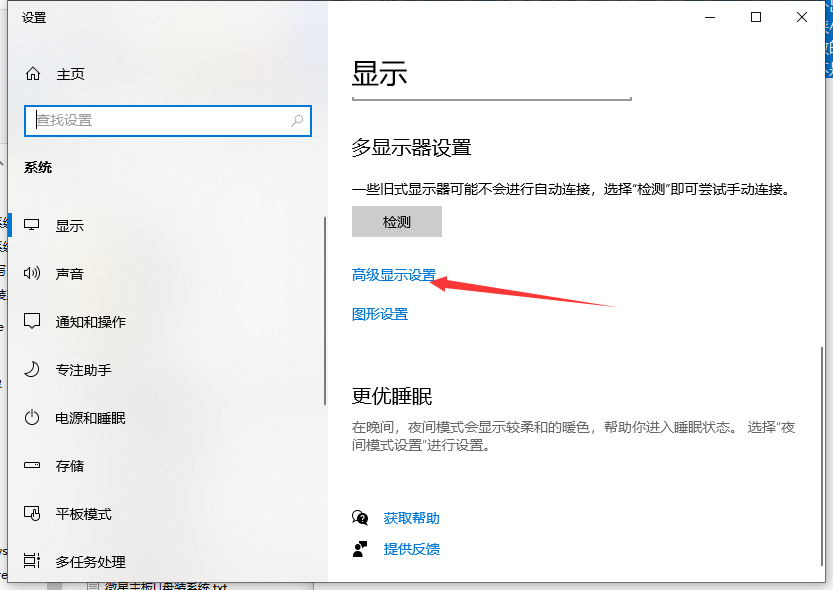Click the 提供反馈 link
This screenshot has width=833, height=590.
pyautogui.click(x=411, y=549)
